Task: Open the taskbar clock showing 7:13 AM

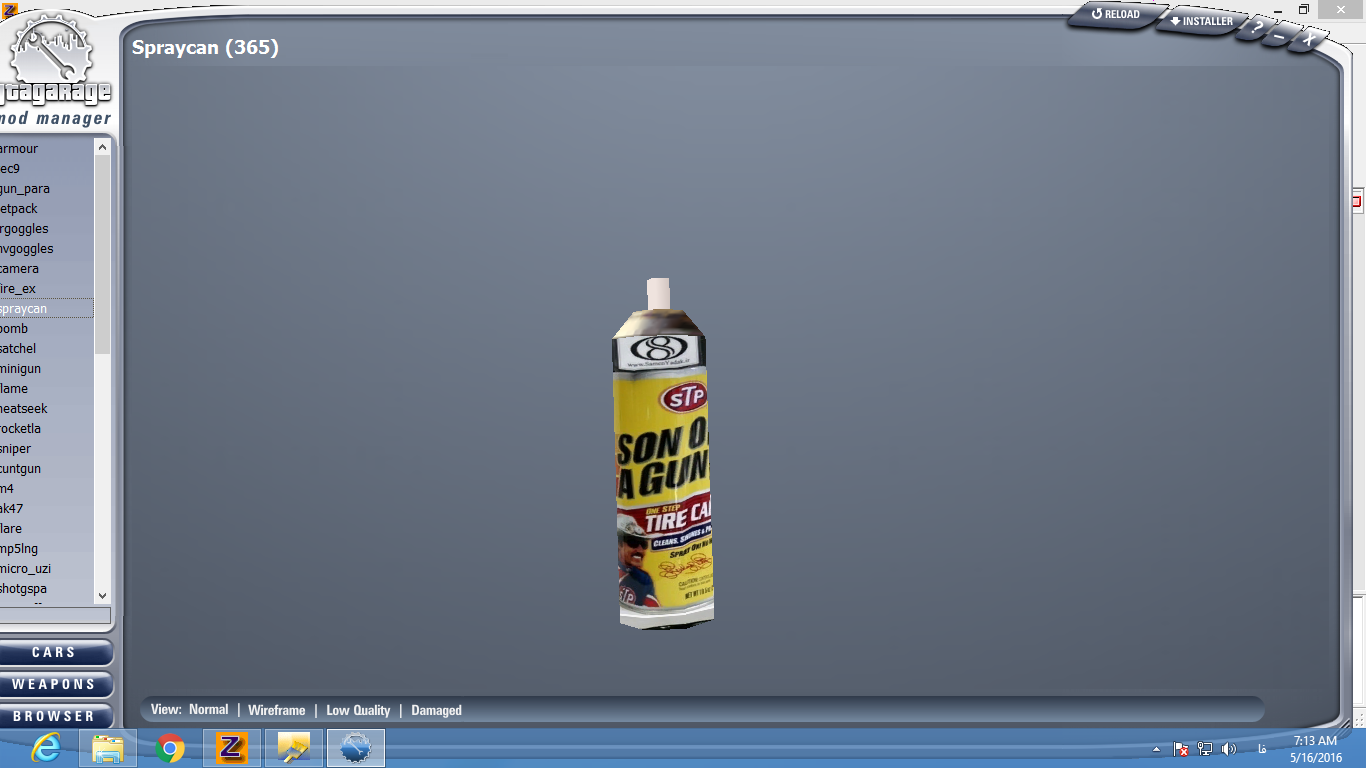Action: pos(1315,749)
